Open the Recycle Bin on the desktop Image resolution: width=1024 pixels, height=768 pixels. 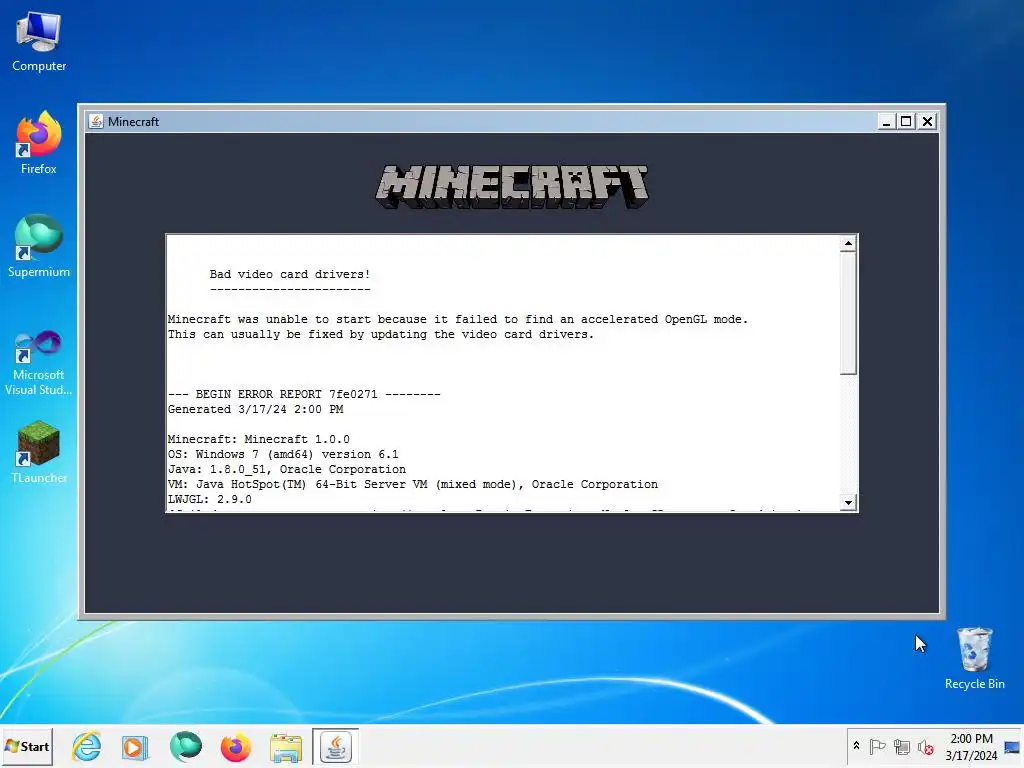coord(974,658)
